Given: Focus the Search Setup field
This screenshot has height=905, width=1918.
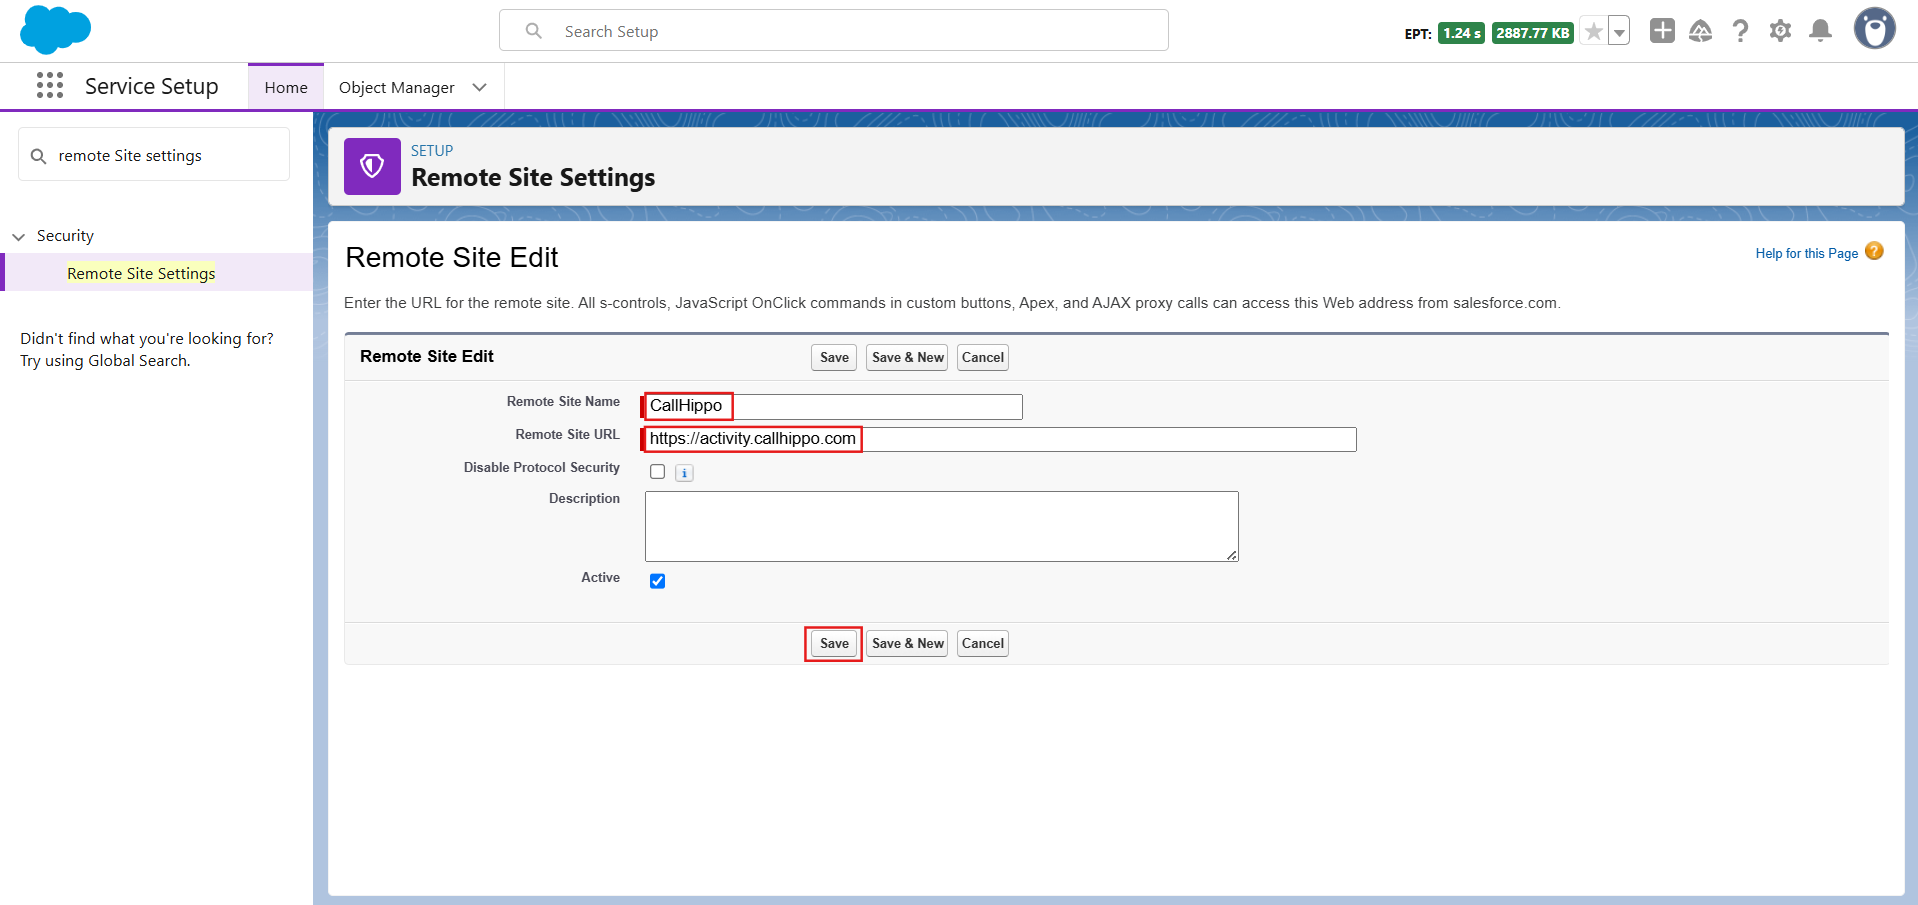Looking at the screenshot, I should pos(834,31).
